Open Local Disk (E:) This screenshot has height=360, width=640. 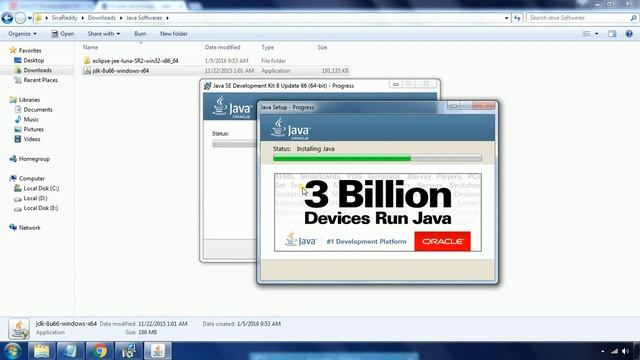[x=36, y=208]
